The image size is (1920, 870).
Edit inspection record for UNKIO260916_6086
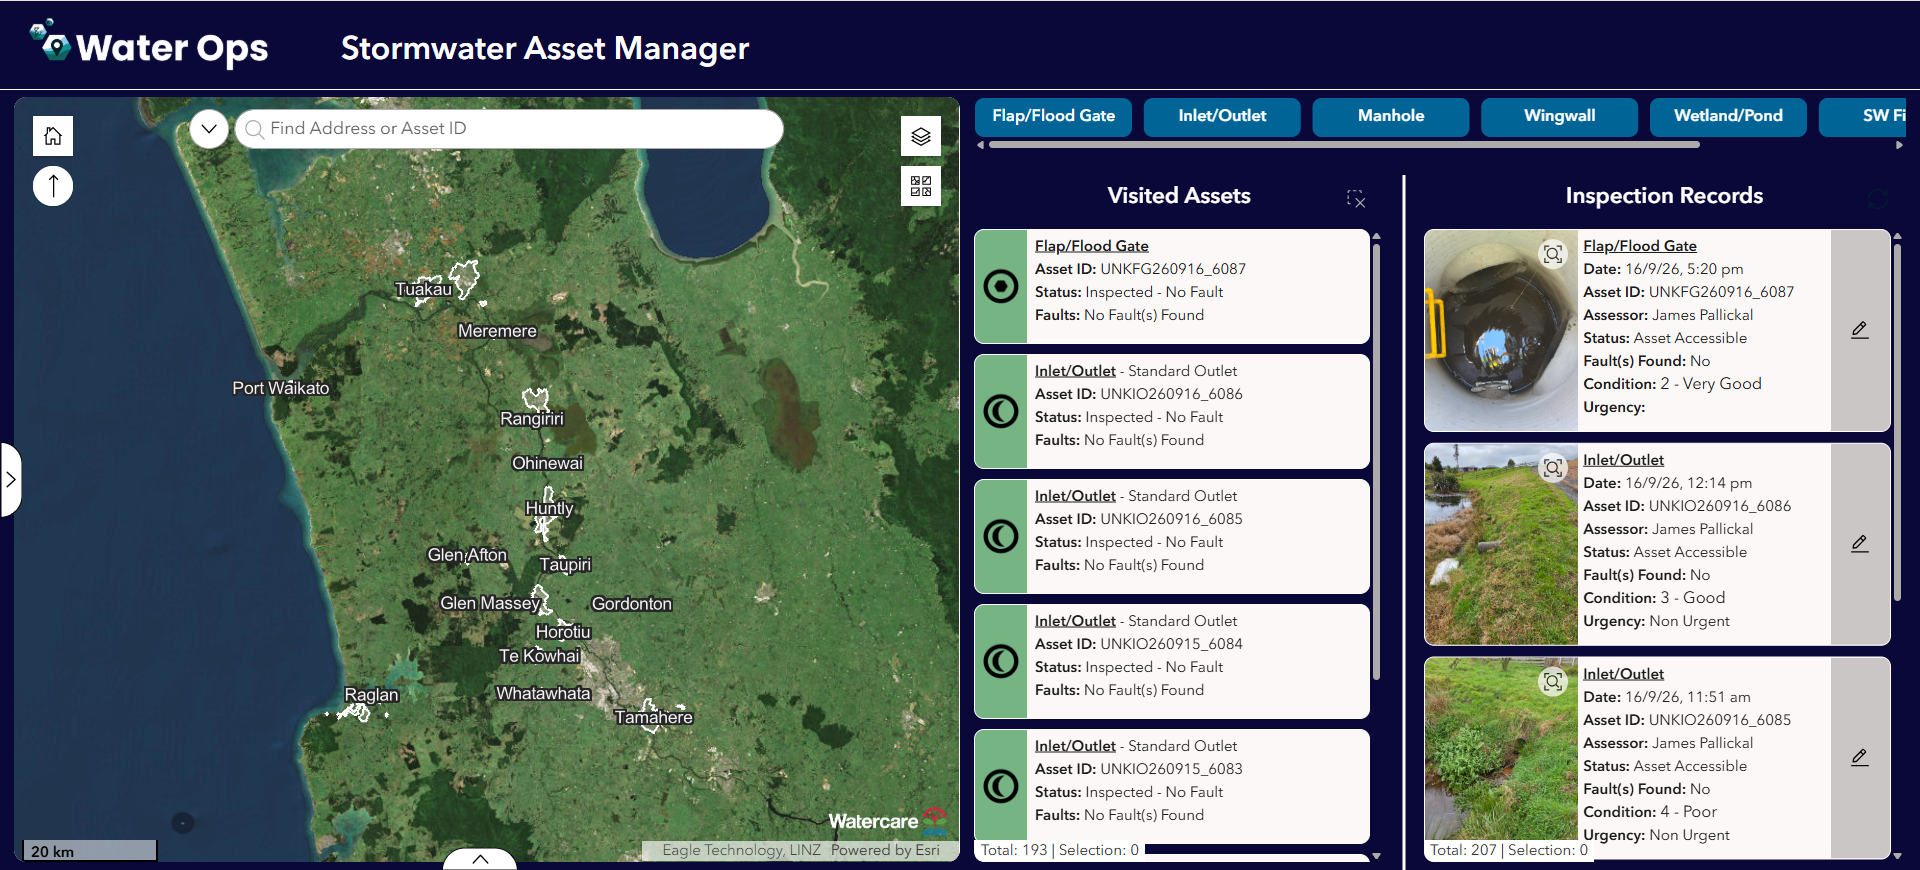(x=1860, y=544)
